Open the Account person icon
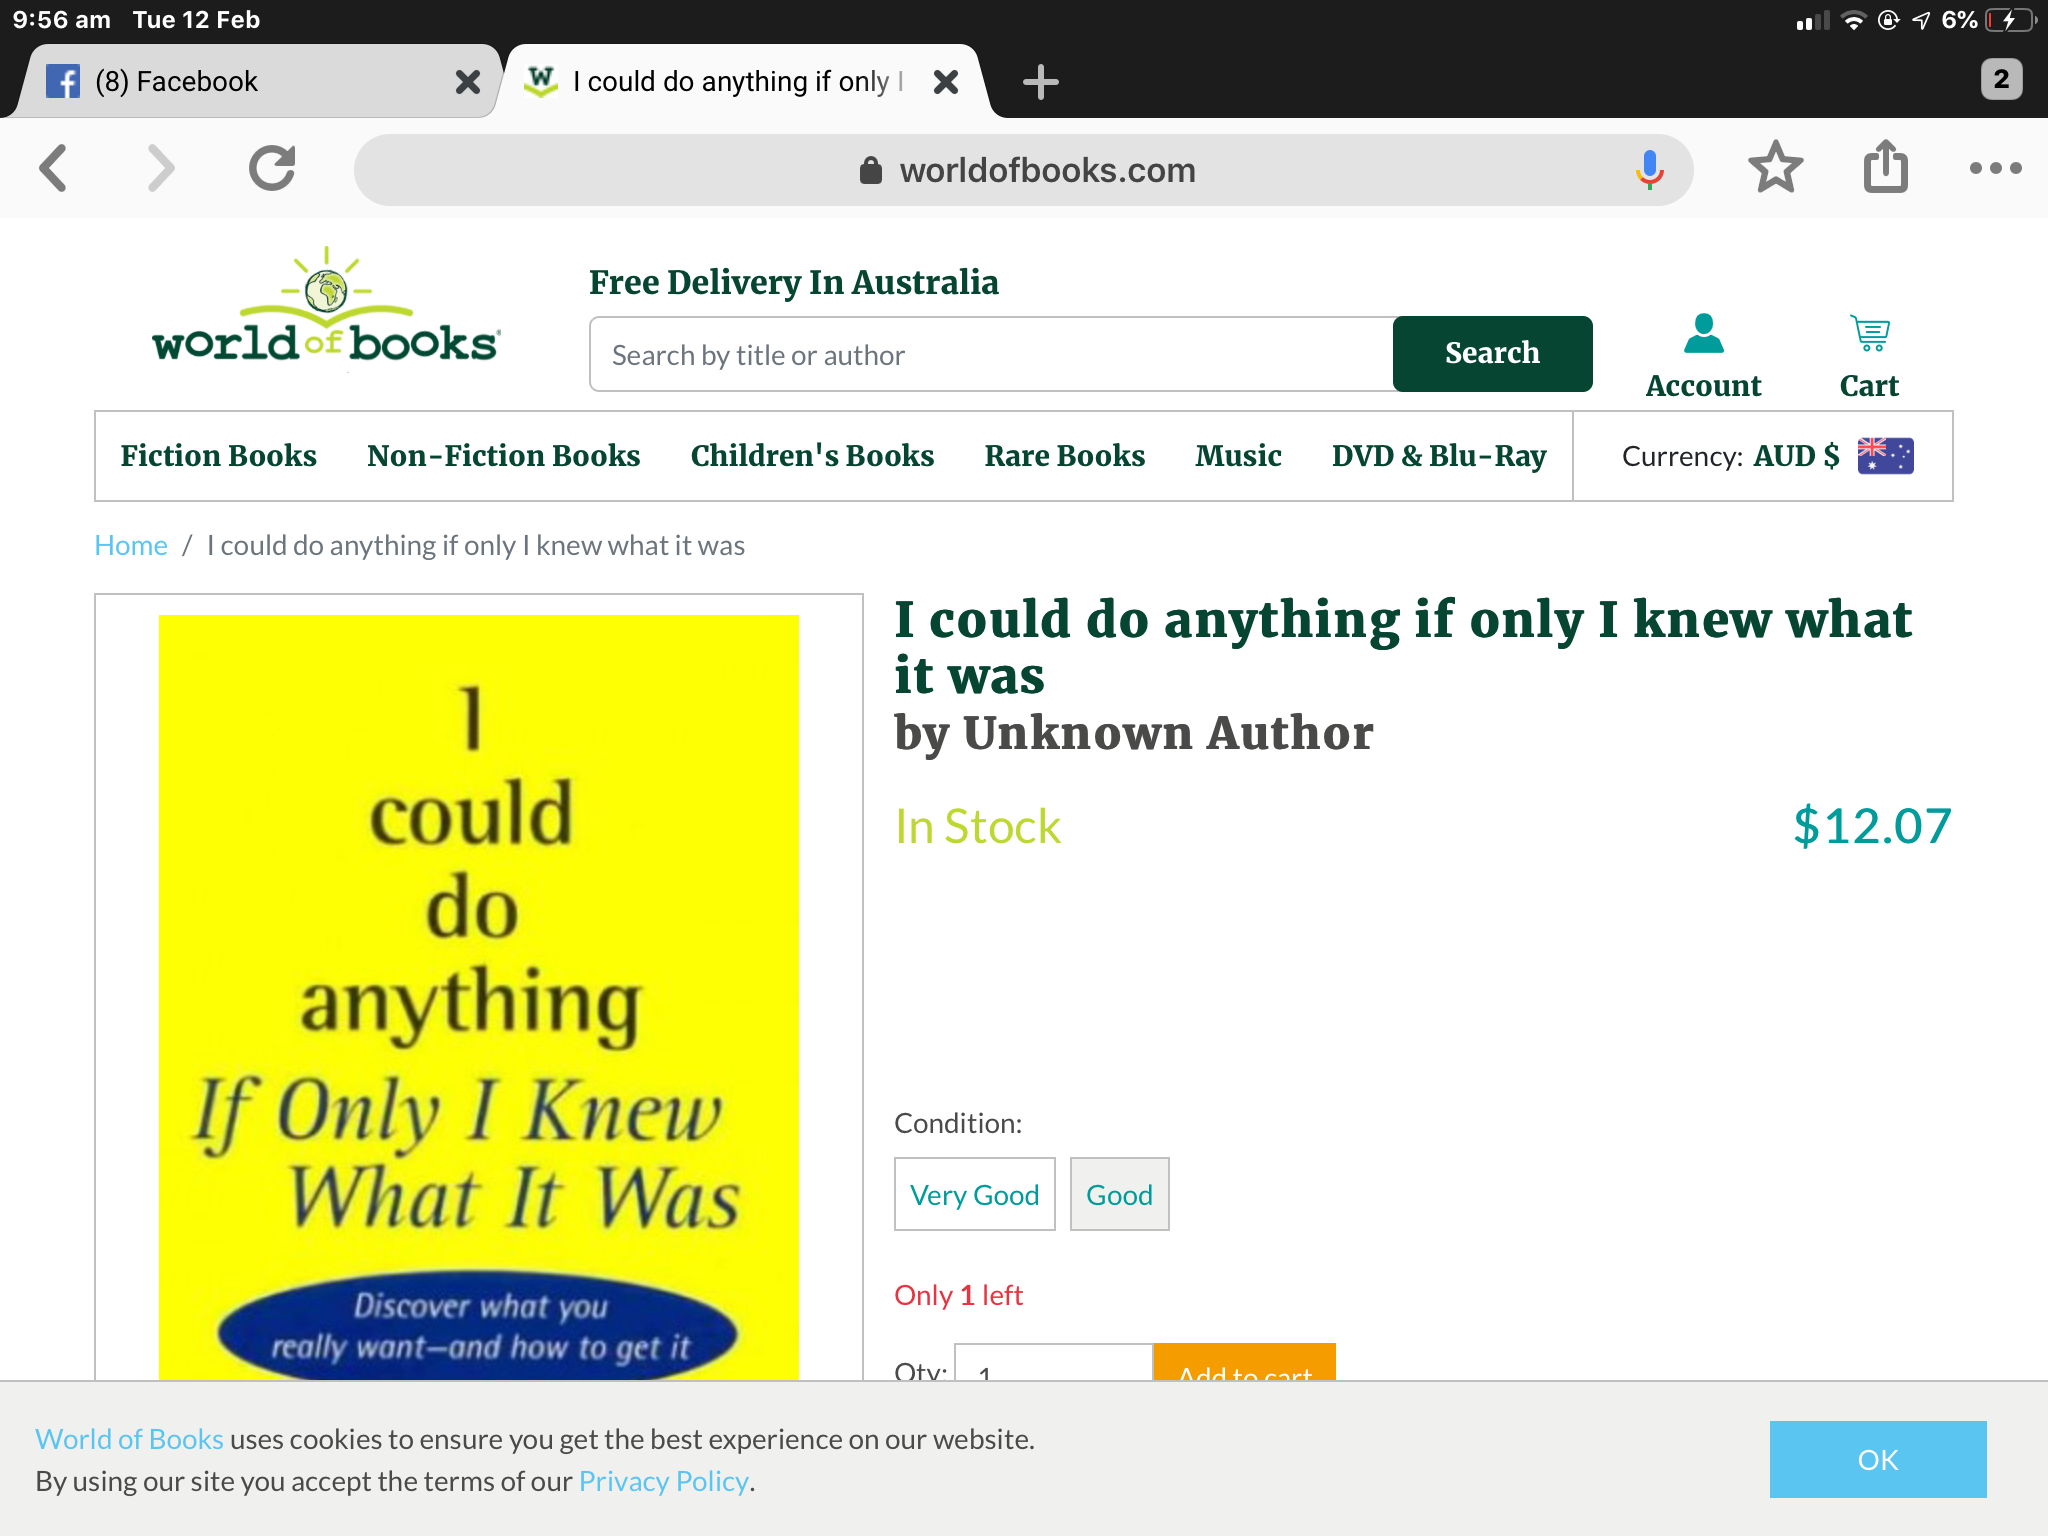Image resolution: width=2048 pixels, height=1536 pixels. 1703,334
